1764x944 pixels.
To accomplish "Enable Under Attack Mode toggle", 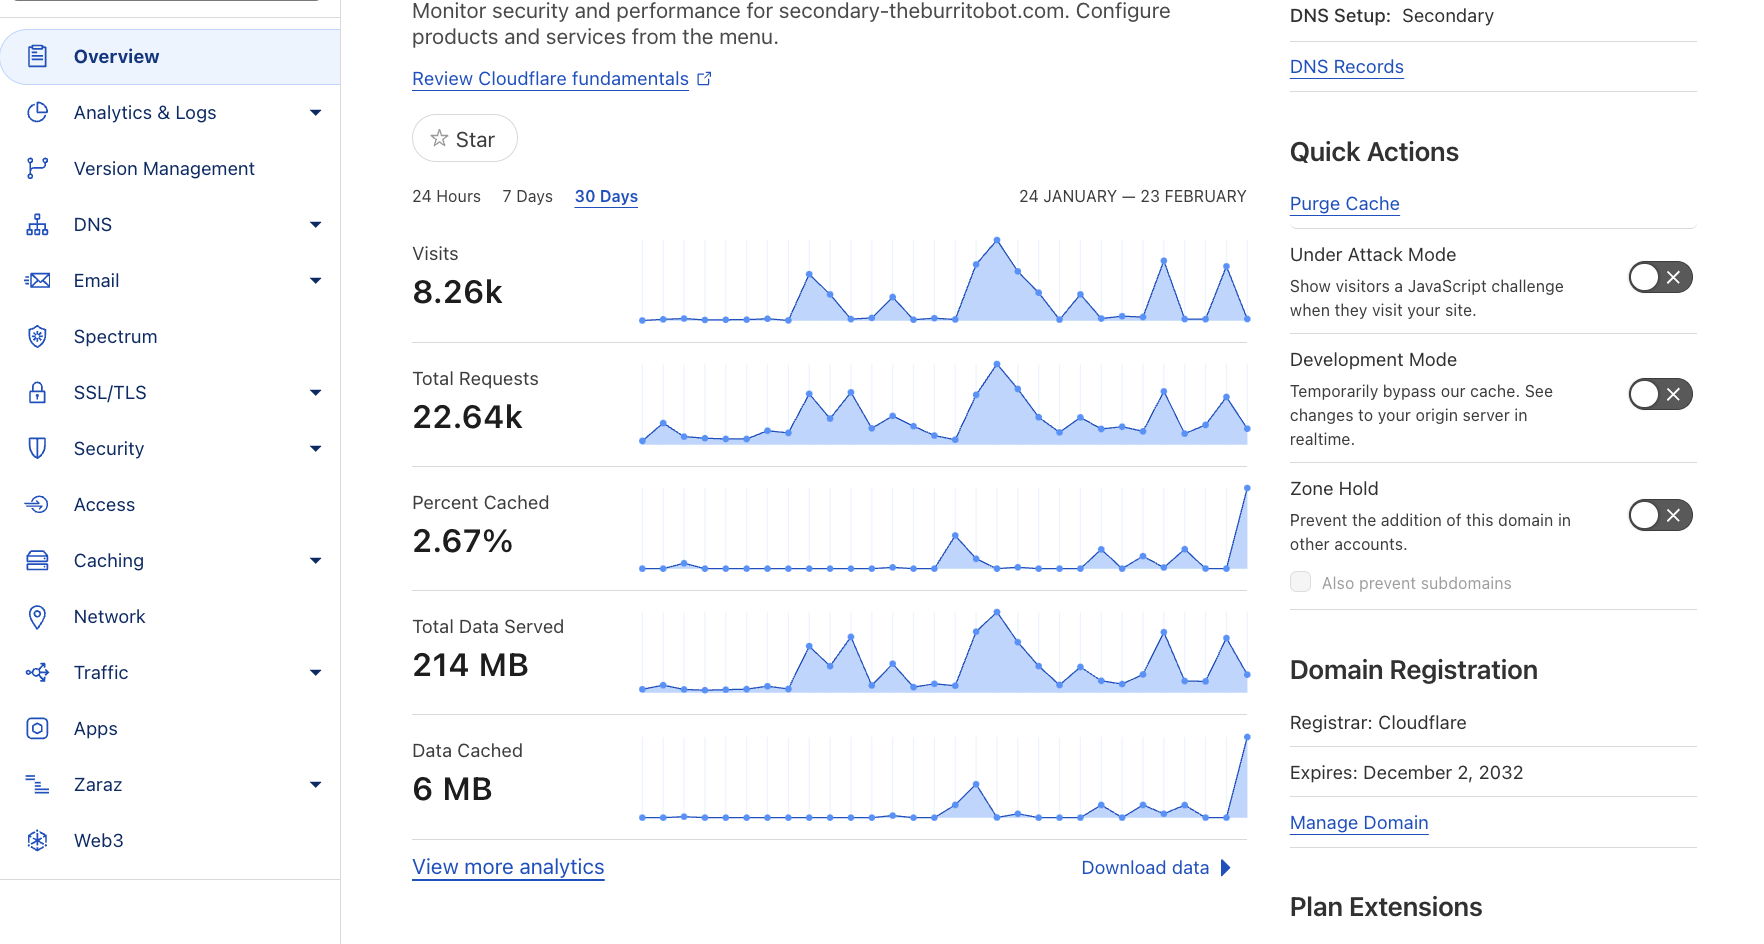I will coord(1660,277).
